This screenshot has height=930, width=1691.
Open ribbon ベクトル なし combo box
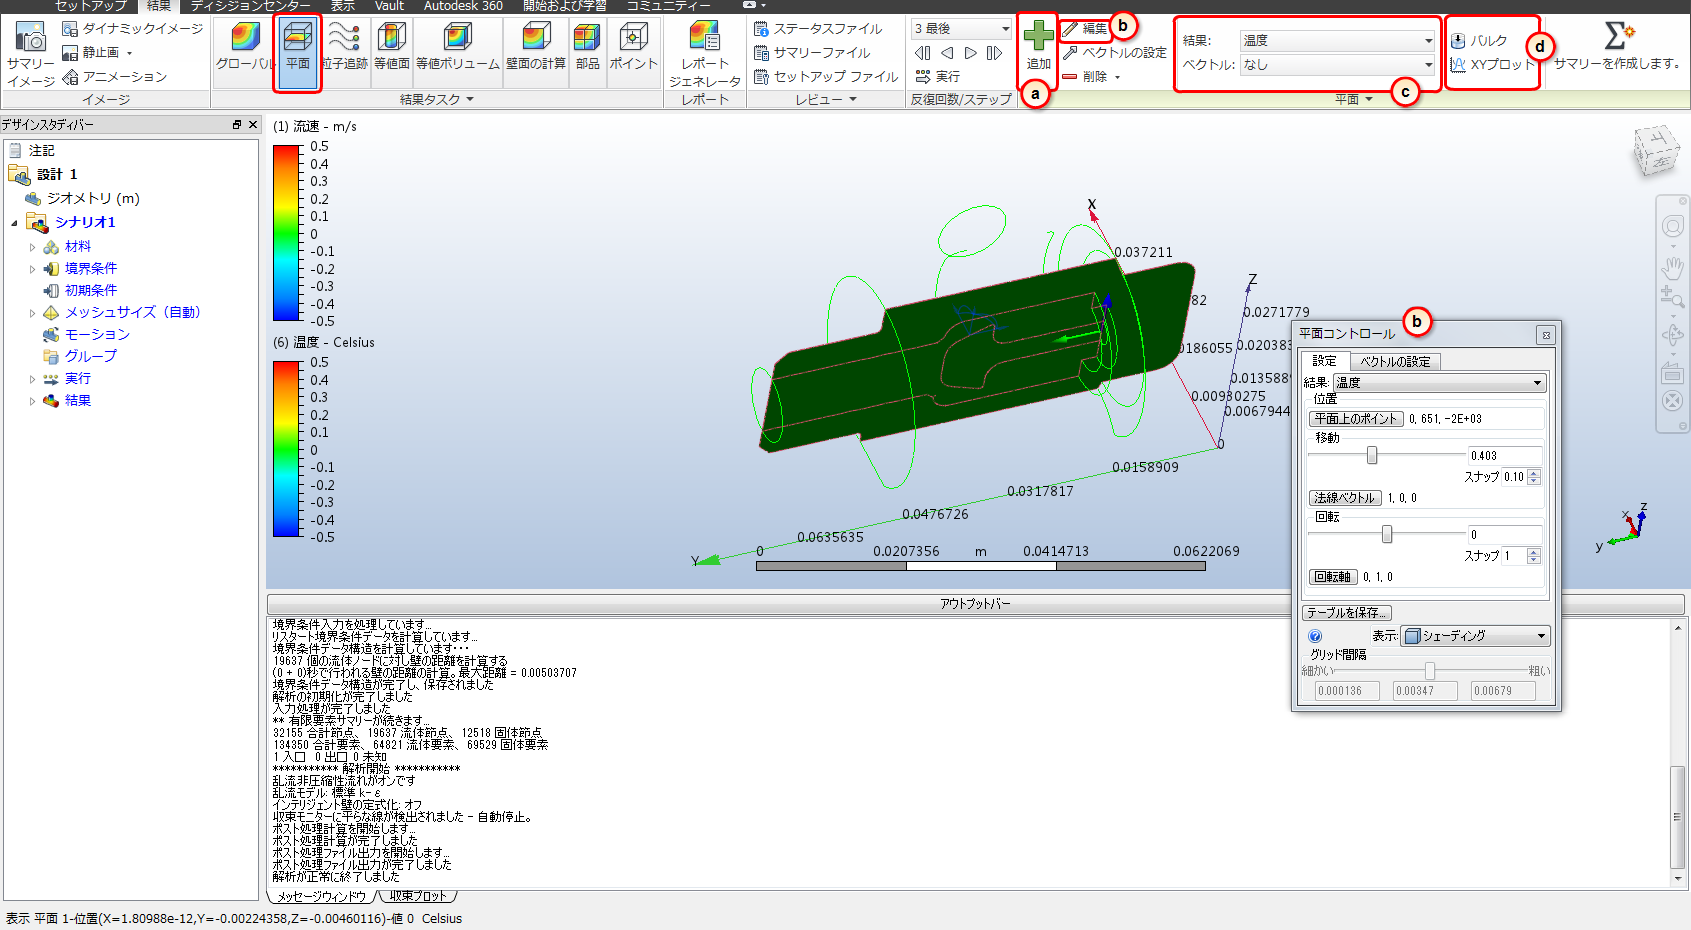[1338, 65]
